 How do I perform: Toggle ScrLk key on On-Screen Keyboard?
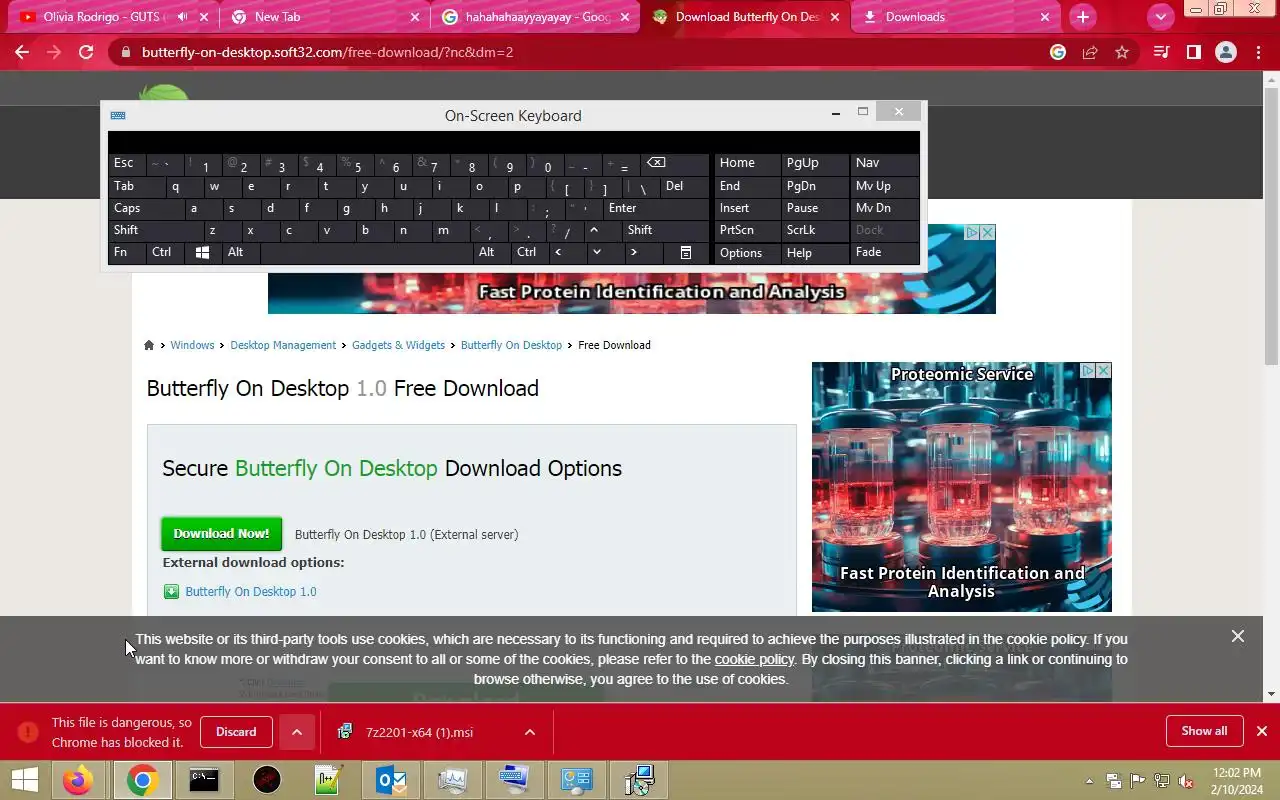coord(814,230)
